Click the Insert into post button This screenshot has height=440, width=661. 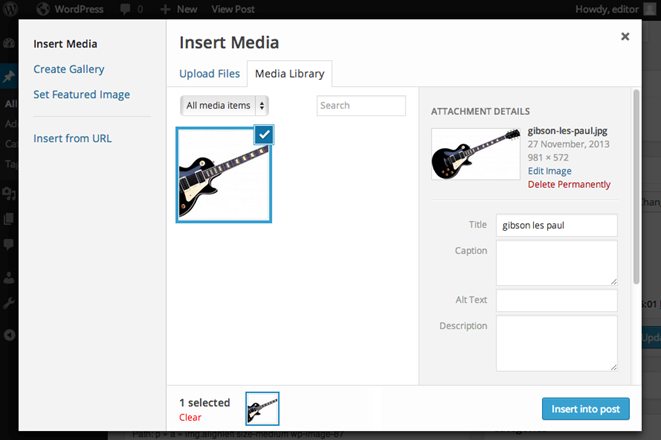[586, 409]
